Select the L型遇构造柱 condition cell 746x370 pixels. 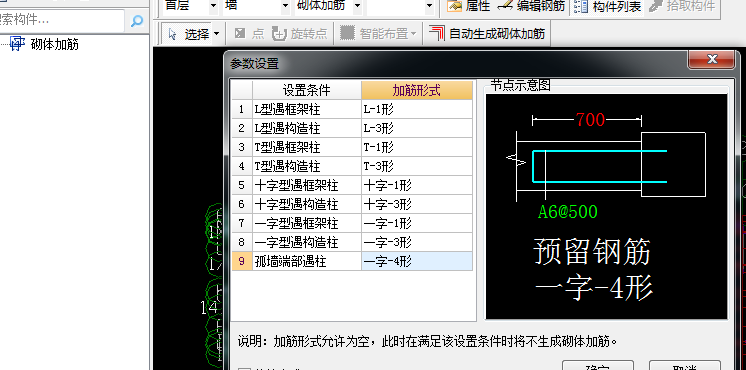[x=307, y=128]
